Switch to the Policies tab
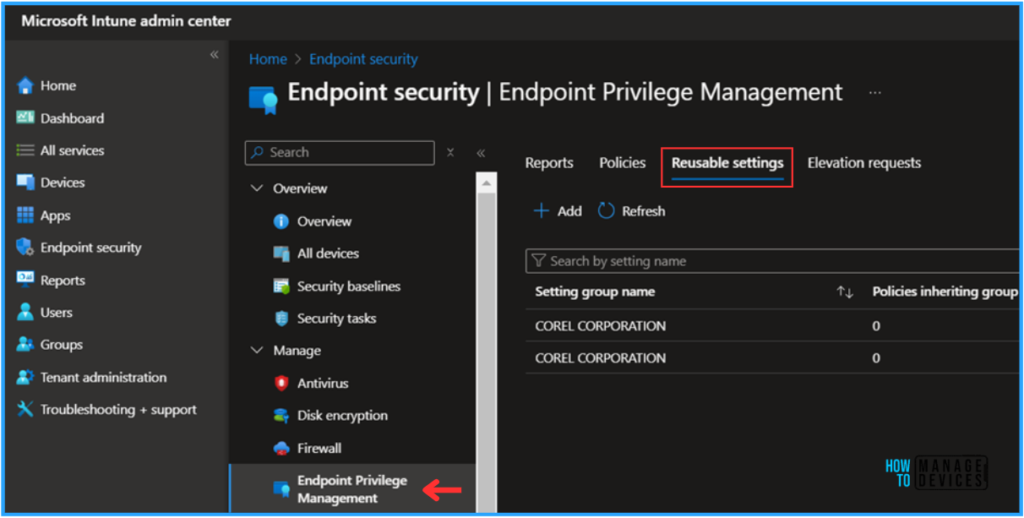 click(622, 163)
